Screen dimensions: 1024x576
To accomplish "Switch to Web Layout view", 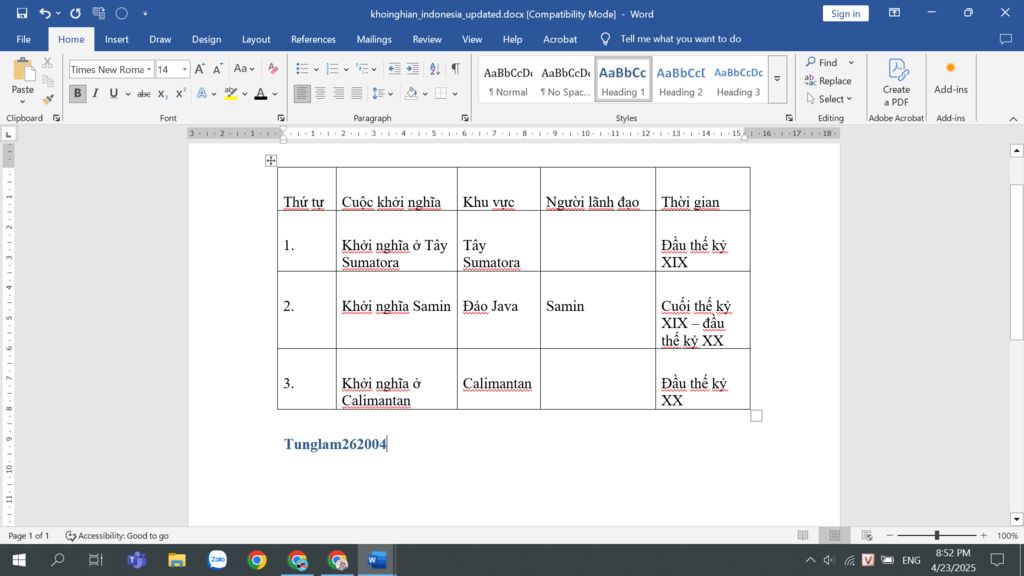I will click(x=867, y=536).
